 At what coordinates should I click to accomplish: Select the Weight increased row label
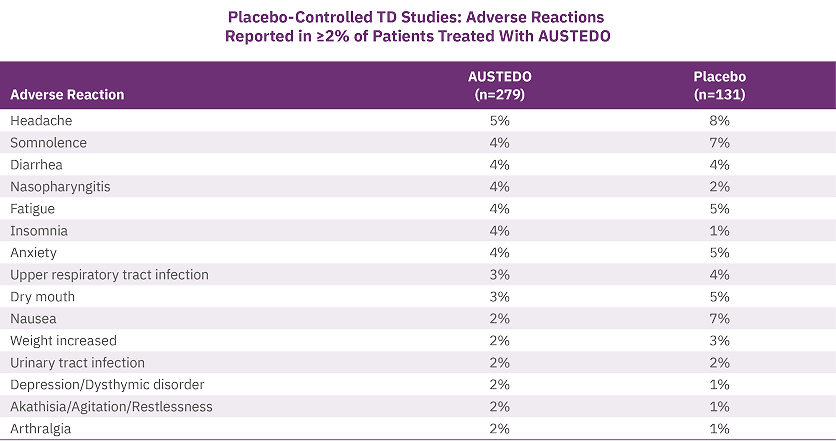pos(63,340)
